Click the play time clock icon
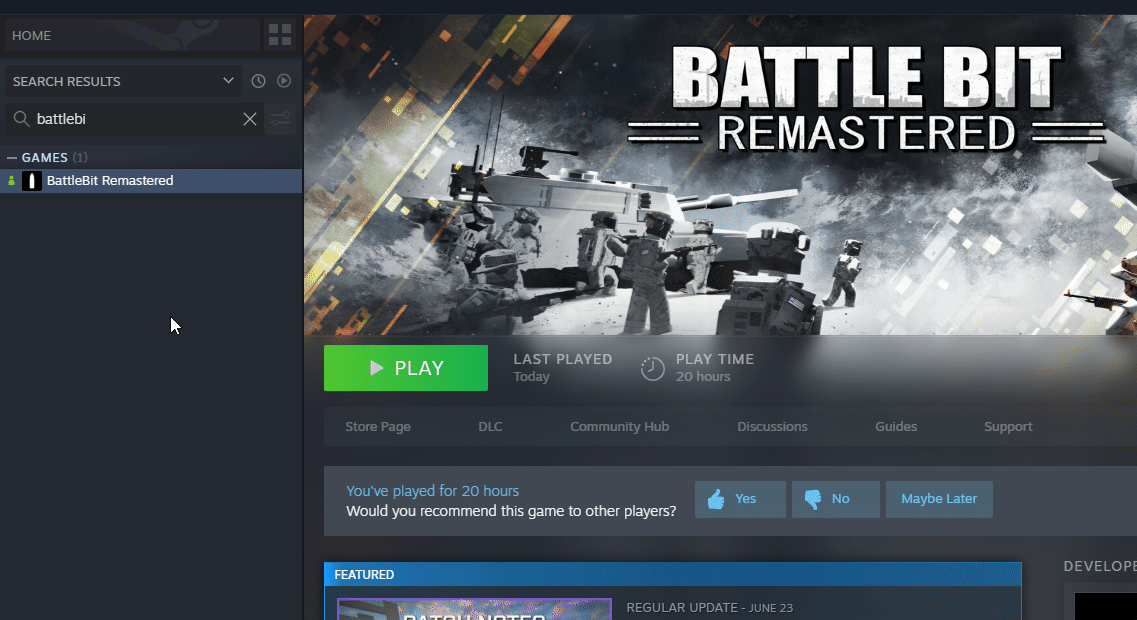 point(652,368)
